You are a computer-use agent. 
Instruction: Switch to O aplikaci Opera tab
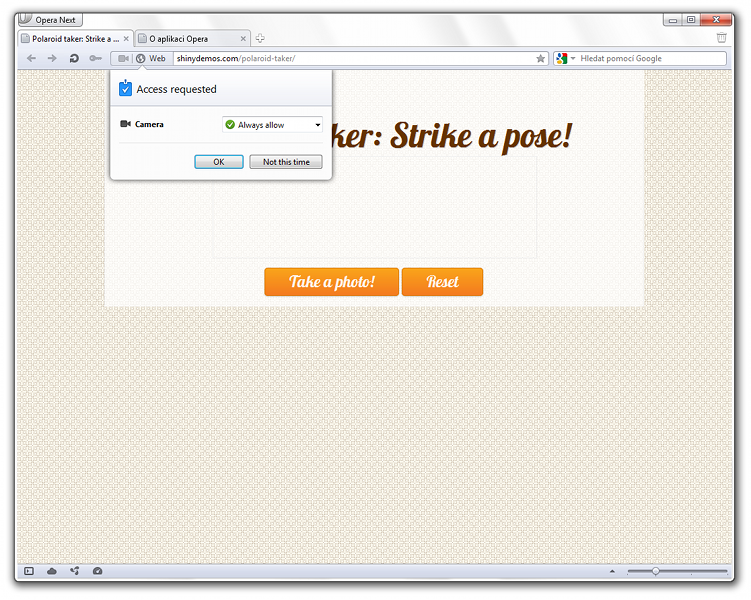pos(192,39)
